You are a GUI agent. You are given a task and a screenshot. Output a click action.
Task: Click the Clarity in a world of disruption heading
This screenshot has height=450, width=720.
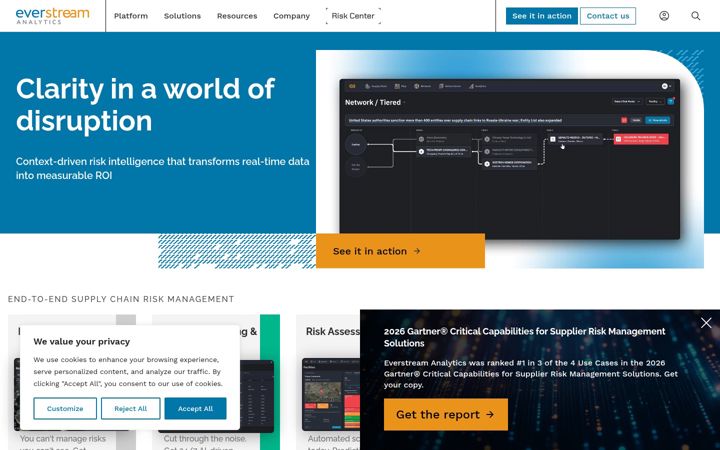(x=146, y=105)
